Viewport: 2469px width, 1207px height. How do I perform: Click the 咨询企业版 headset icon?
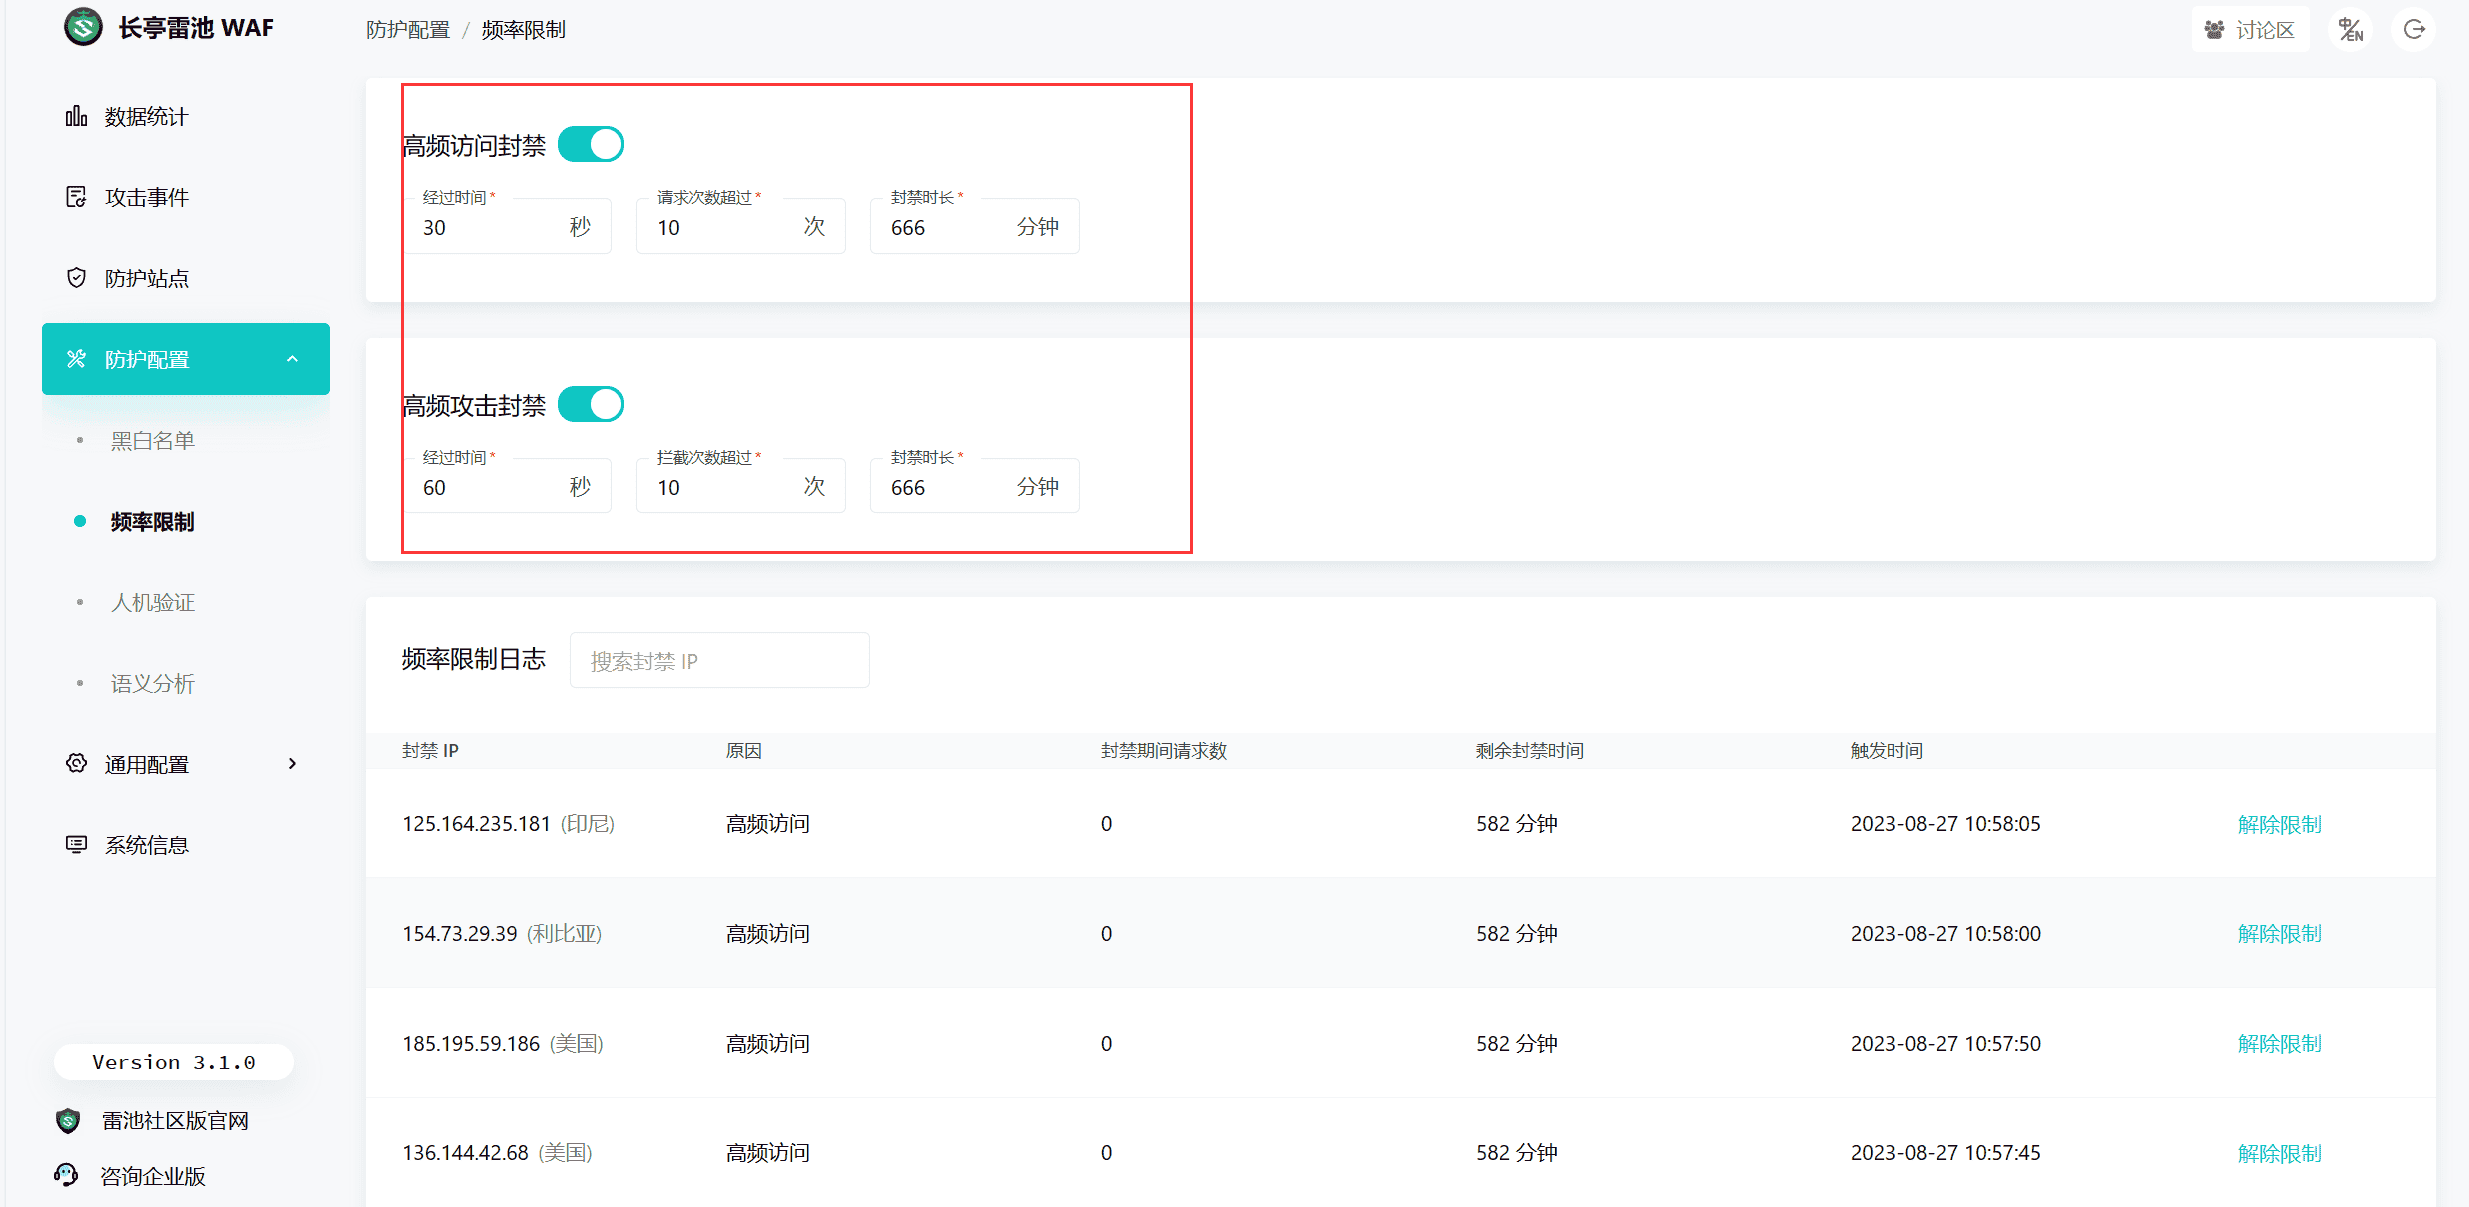(67, 1175)
